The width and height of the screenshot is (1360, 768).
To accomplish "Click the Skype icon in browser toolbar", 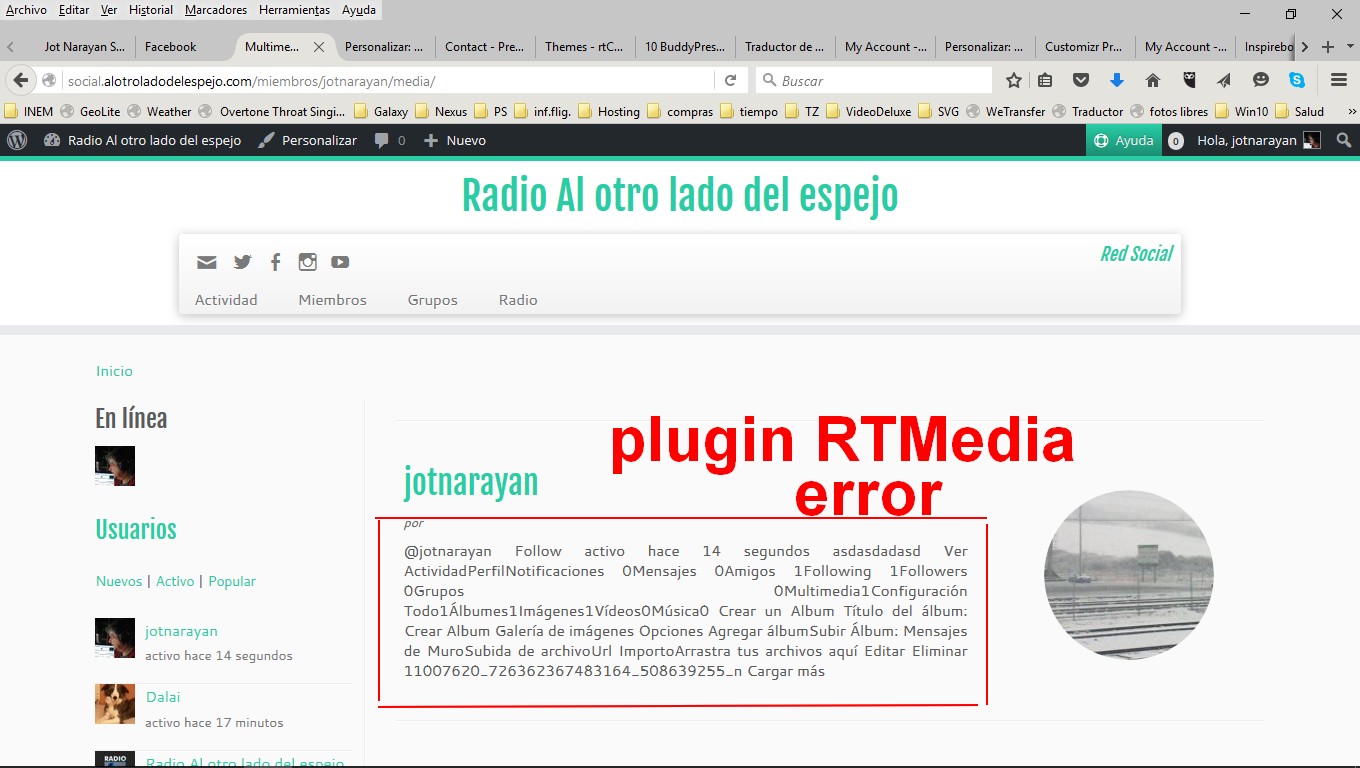I will click(x=1297, y=80).
